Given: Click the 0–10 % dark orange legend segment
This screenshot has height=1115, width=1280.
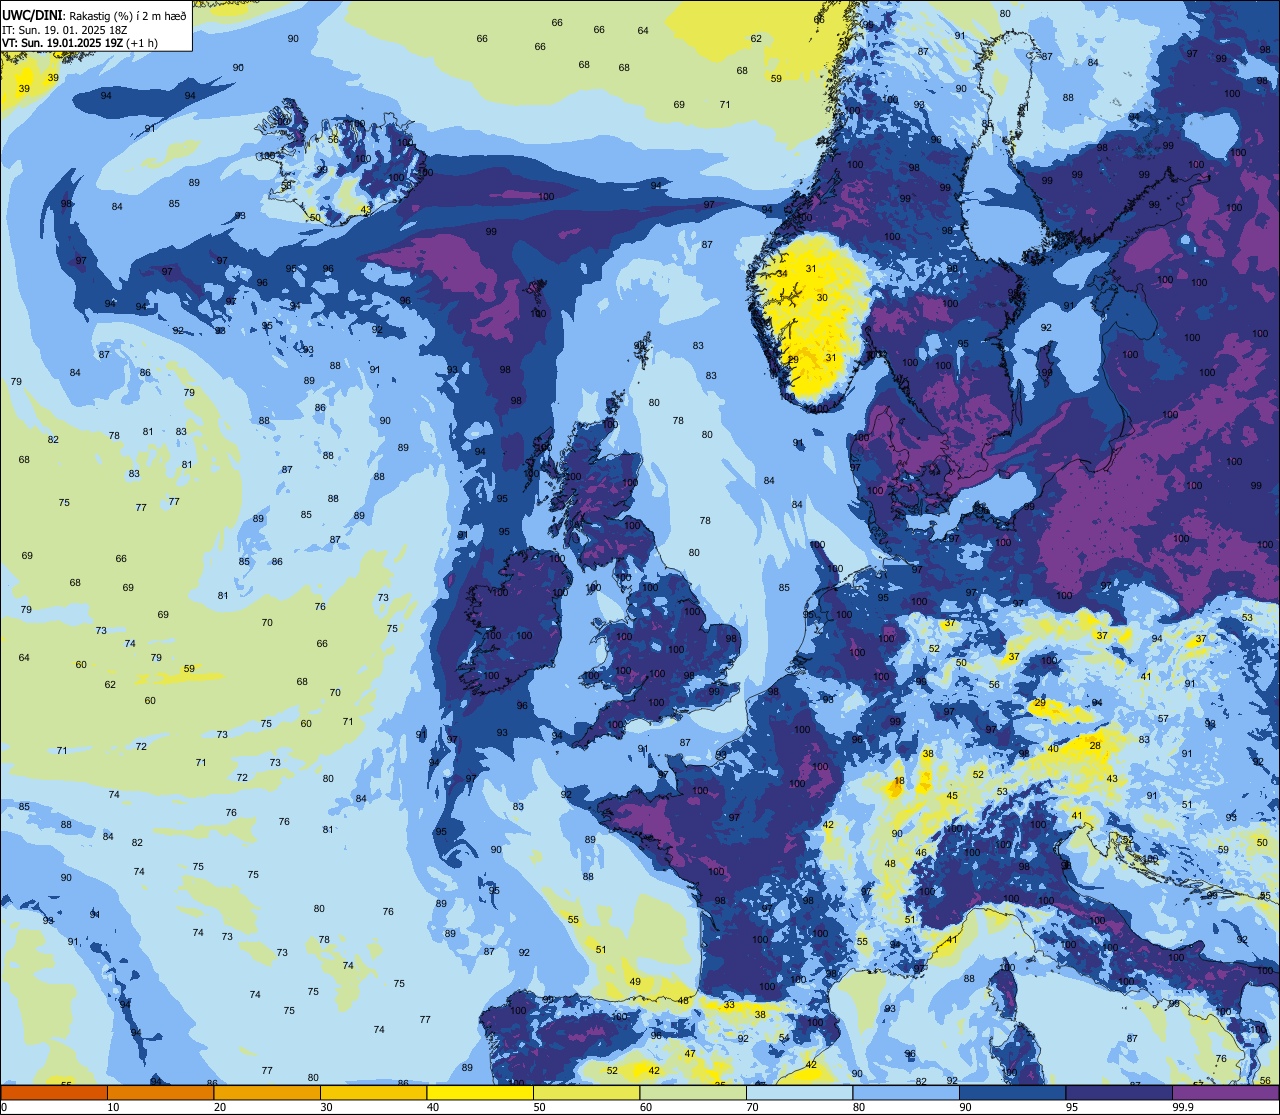Looking at the screenshot, I should click(54, 1092).
